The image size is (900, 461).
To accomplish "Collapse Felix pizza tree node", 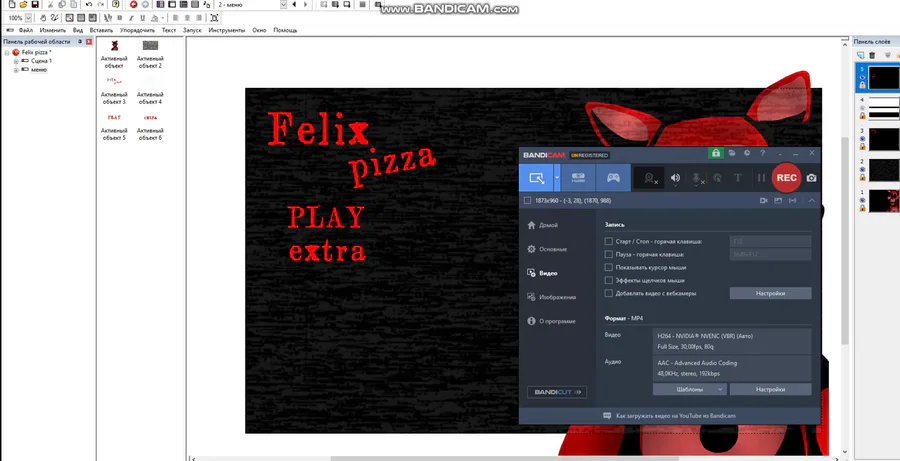I will [7, 52].
